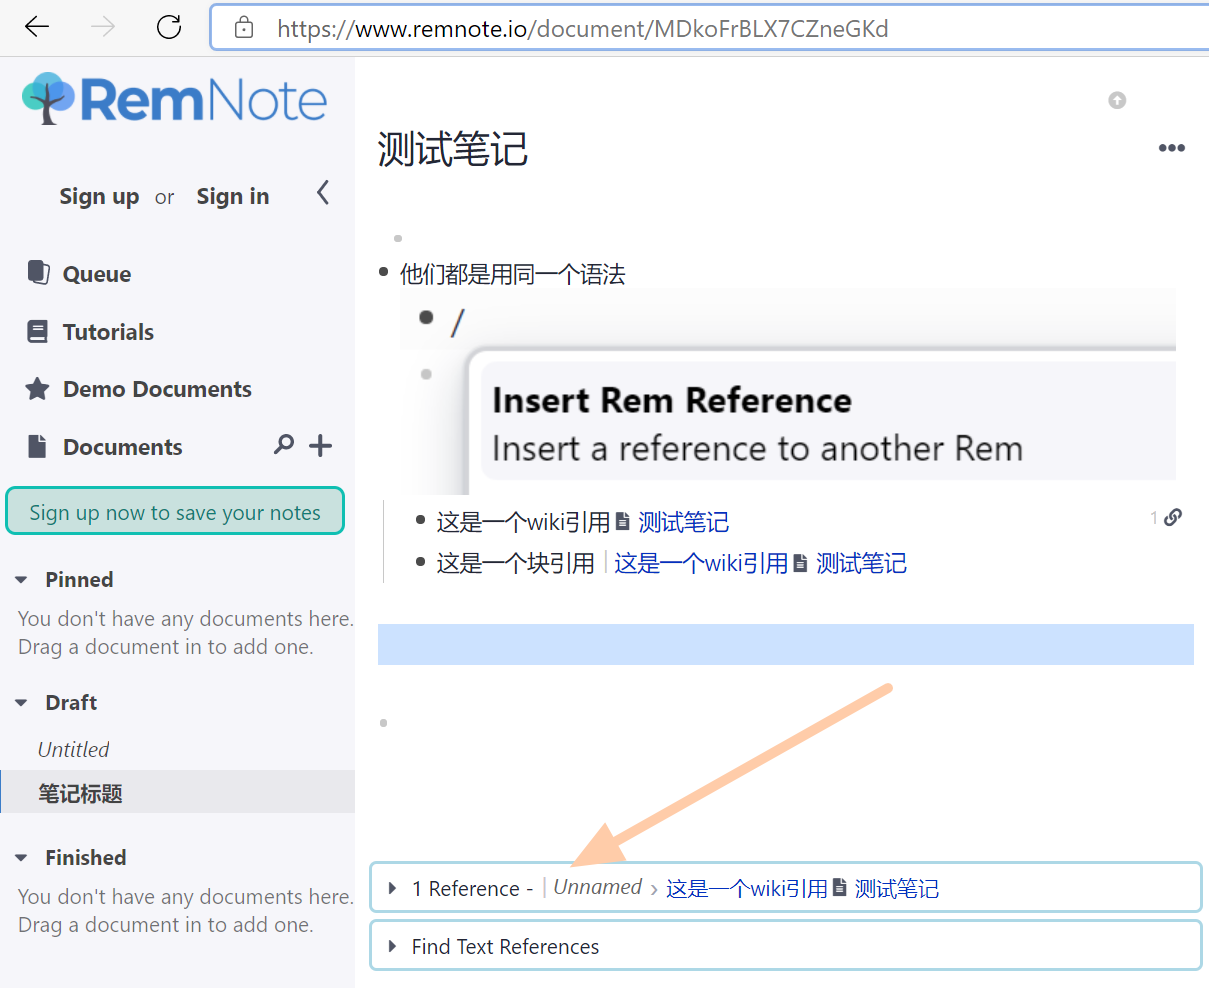Click the Documents search icon
This screenshot has width=1209, height=988.
coord(284,446)
